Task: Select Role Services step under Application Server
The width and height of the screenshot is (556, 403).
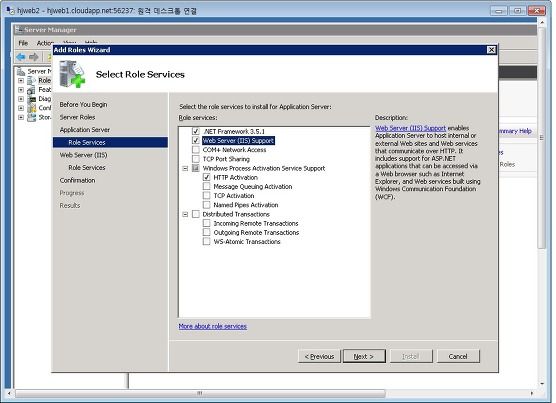Action: point(110,142)
